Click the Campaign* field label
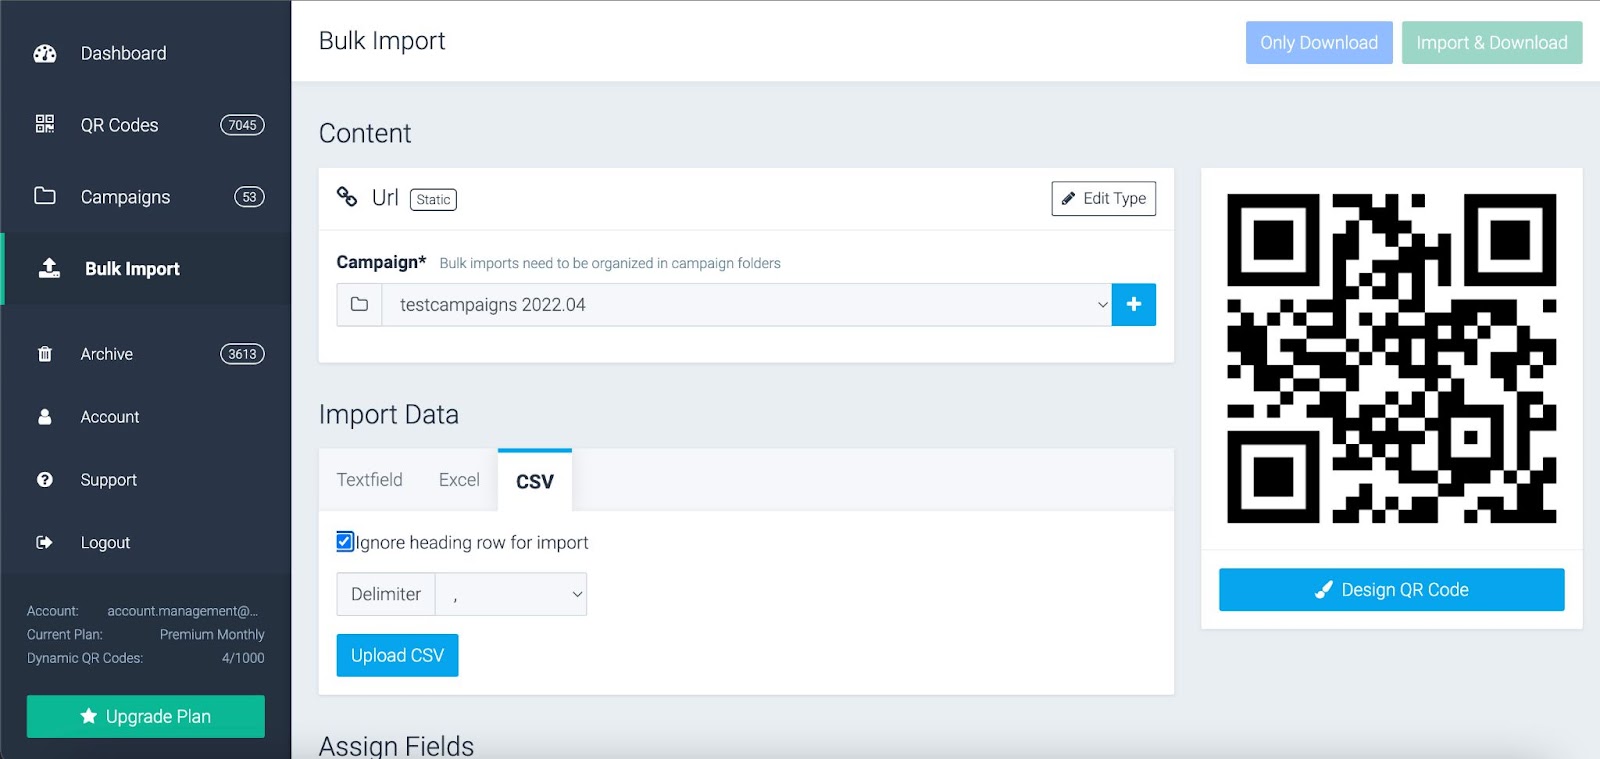Viewport: 1600px width, 759px height. coord(381,262)
